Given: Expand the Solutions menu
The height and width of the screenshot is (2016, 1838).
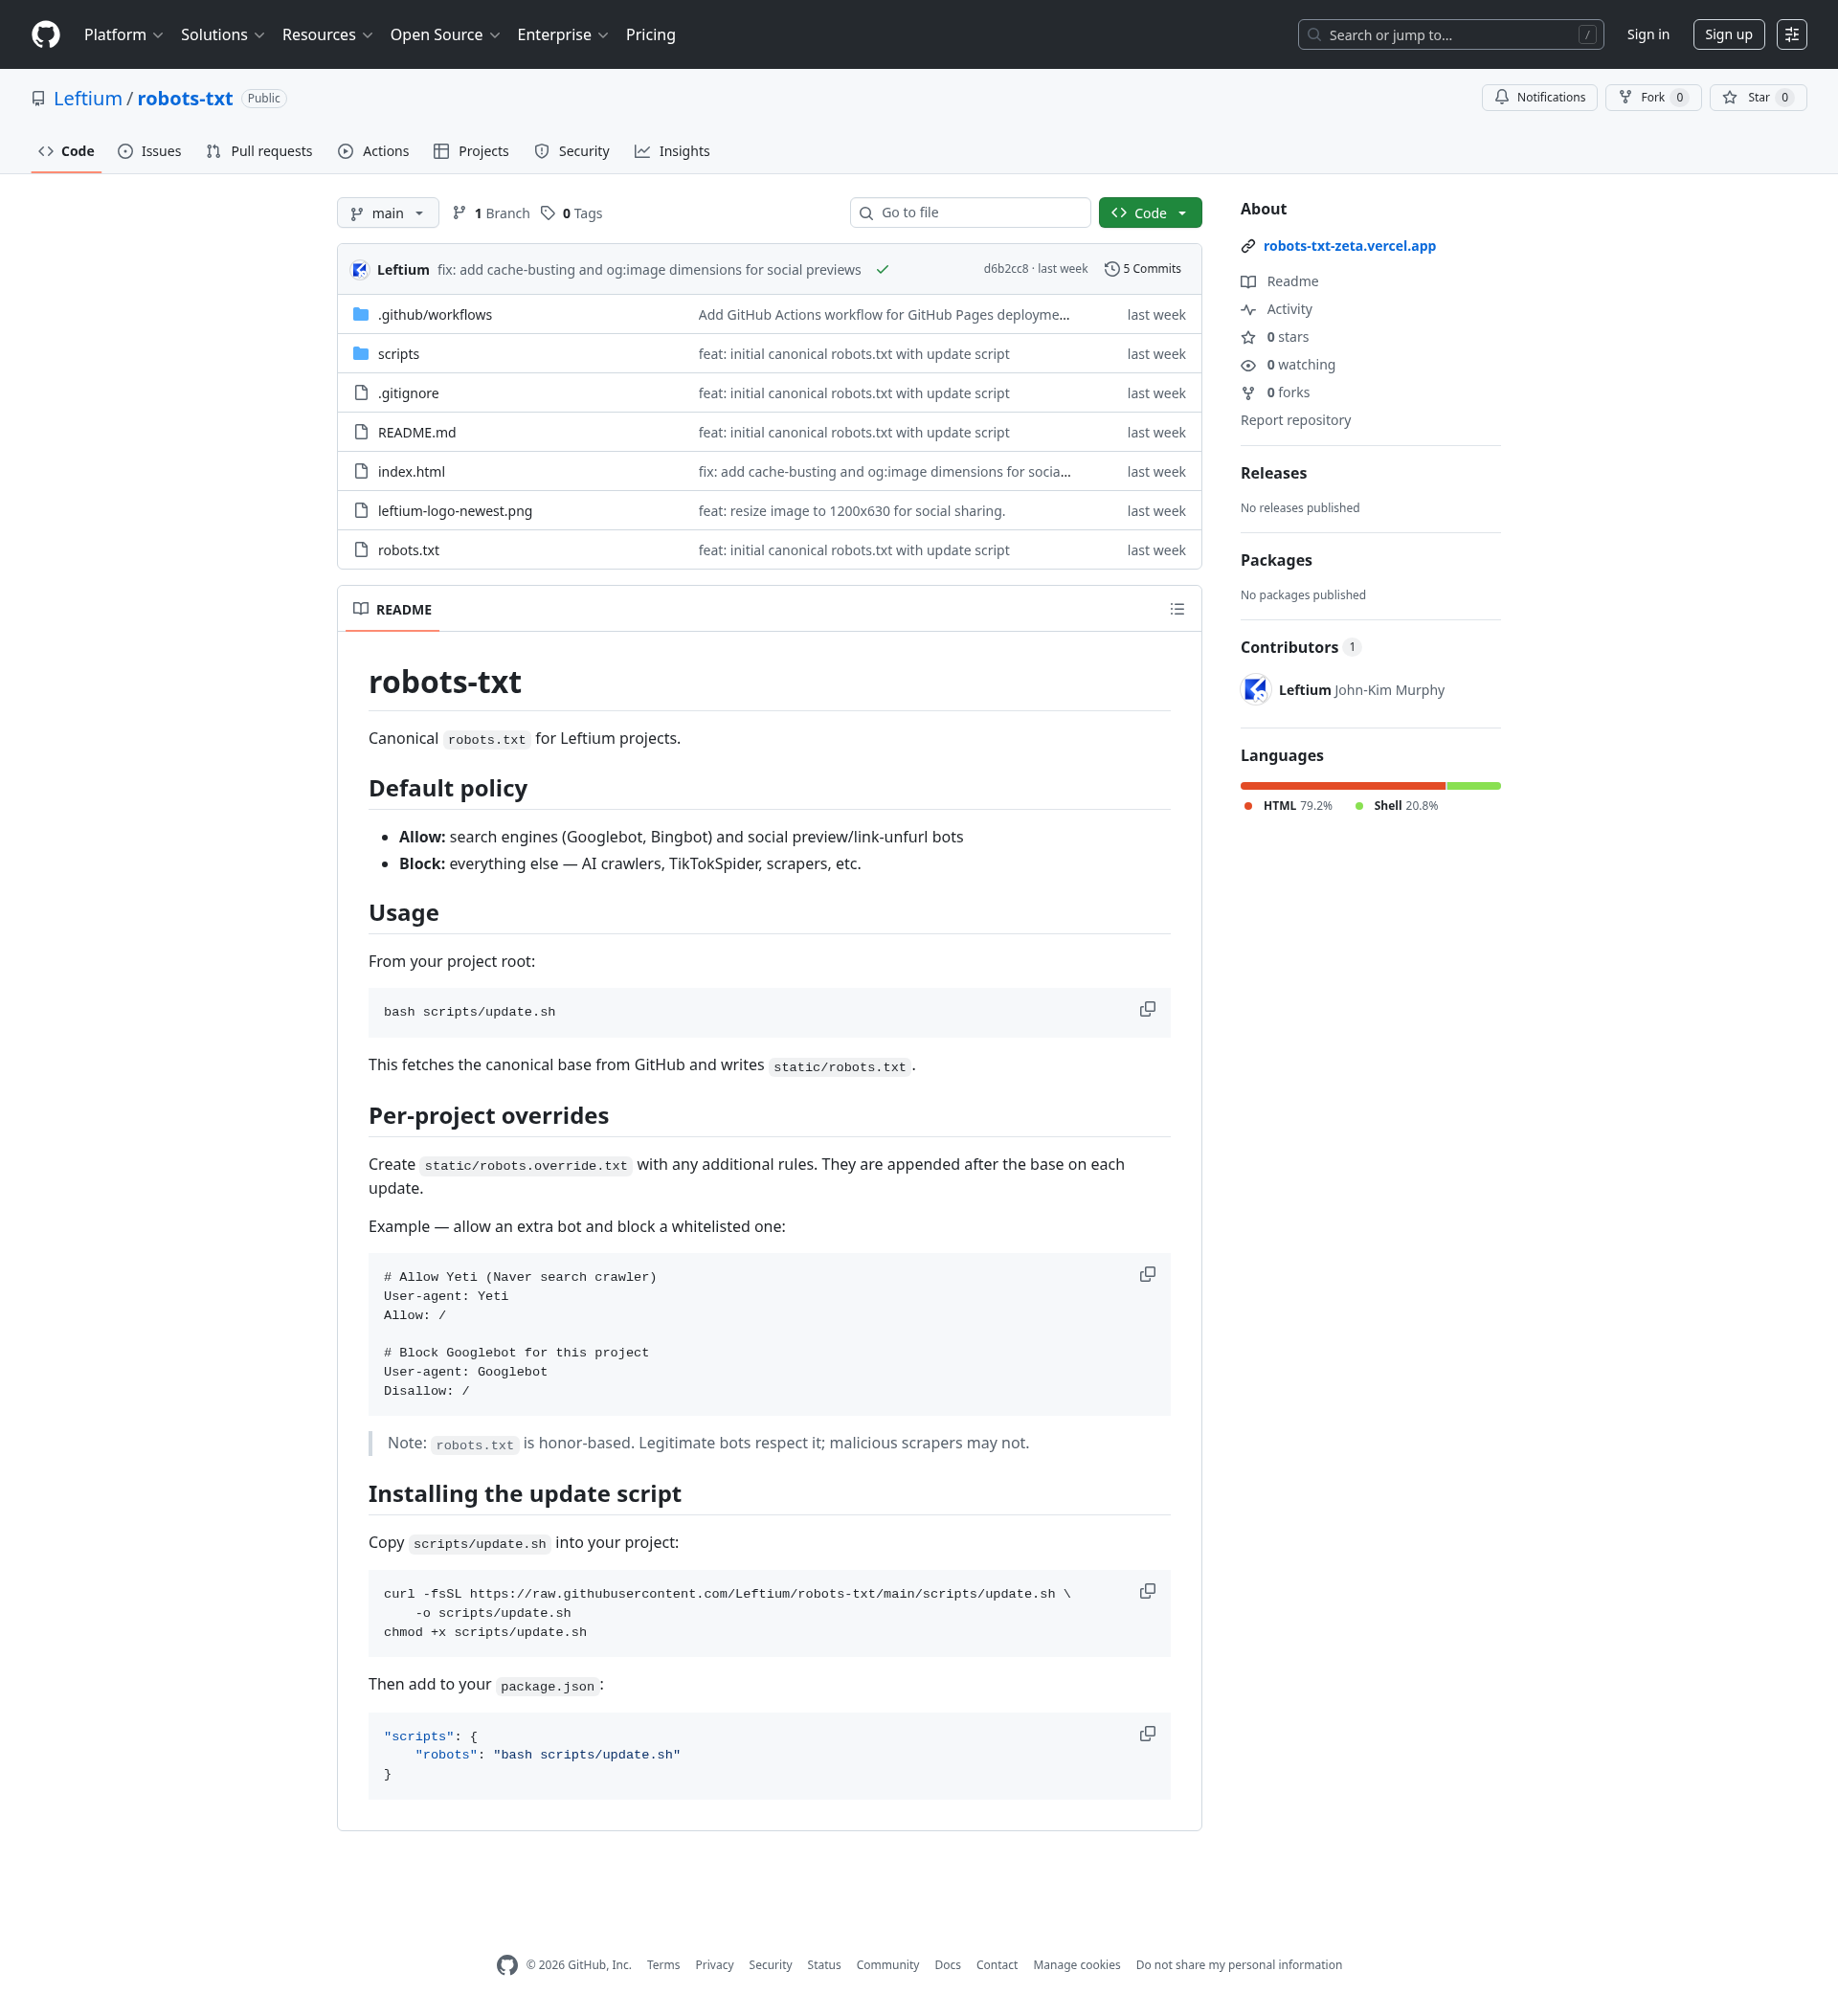Looking at the screenshot, I should point(222,35).
